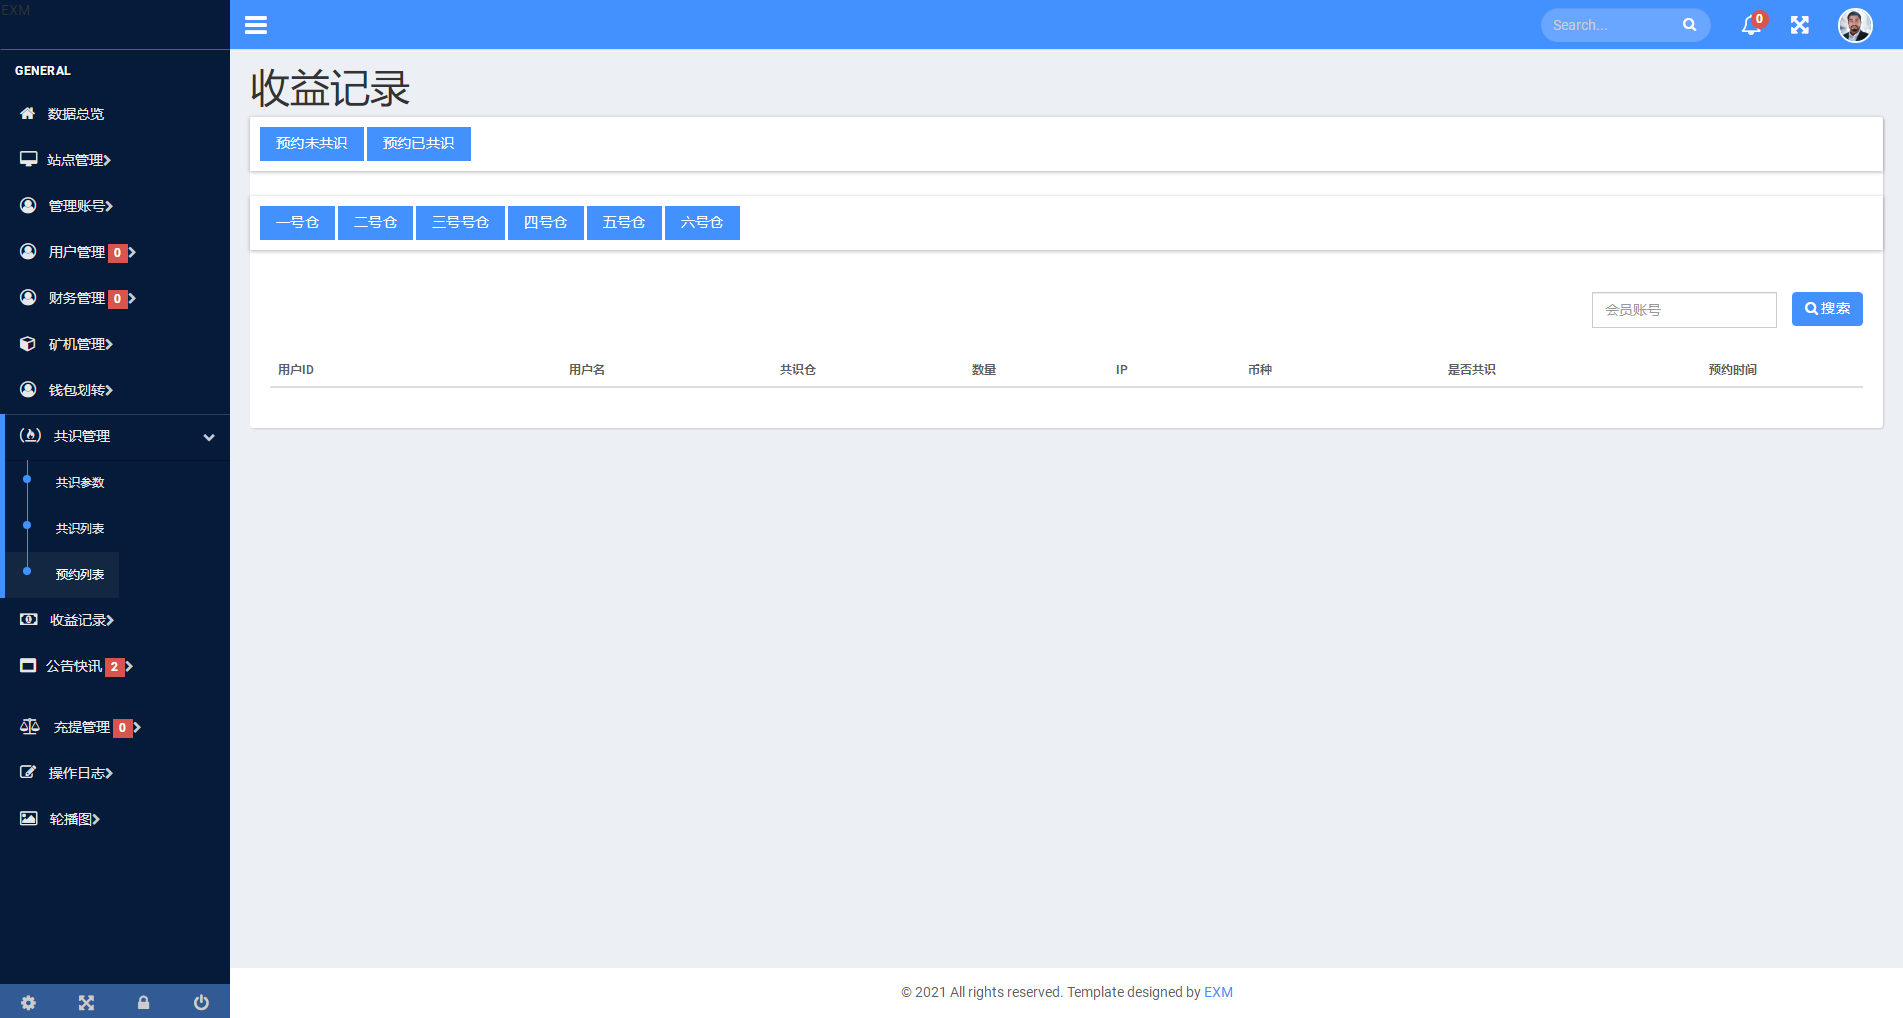Click the fullscreen icon in sidebar footer
Viewport: 1903px width, 1018px height.
click(86, 1002)
